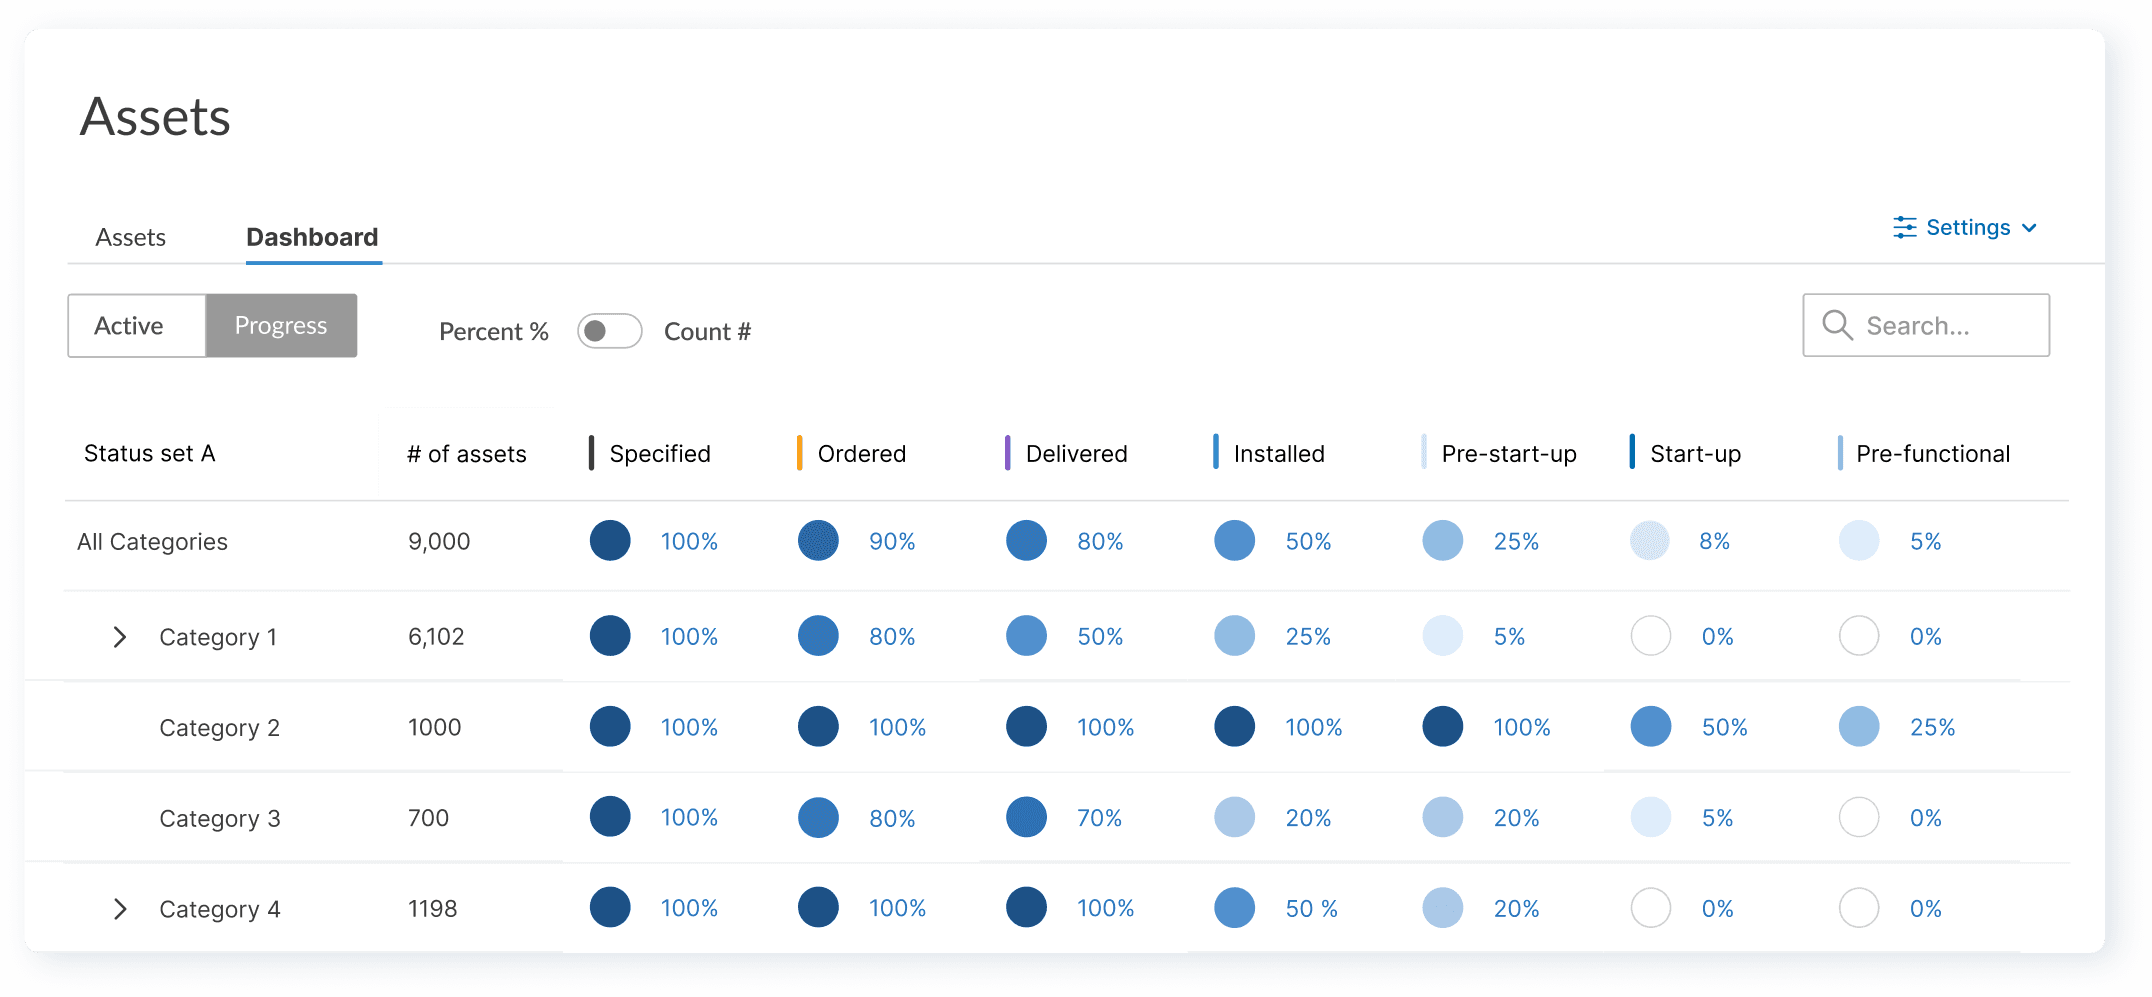Screen dimensions: 2152x997
Task: Click Category 2 Installed 100% circle
Action: tap(1235, 727)
